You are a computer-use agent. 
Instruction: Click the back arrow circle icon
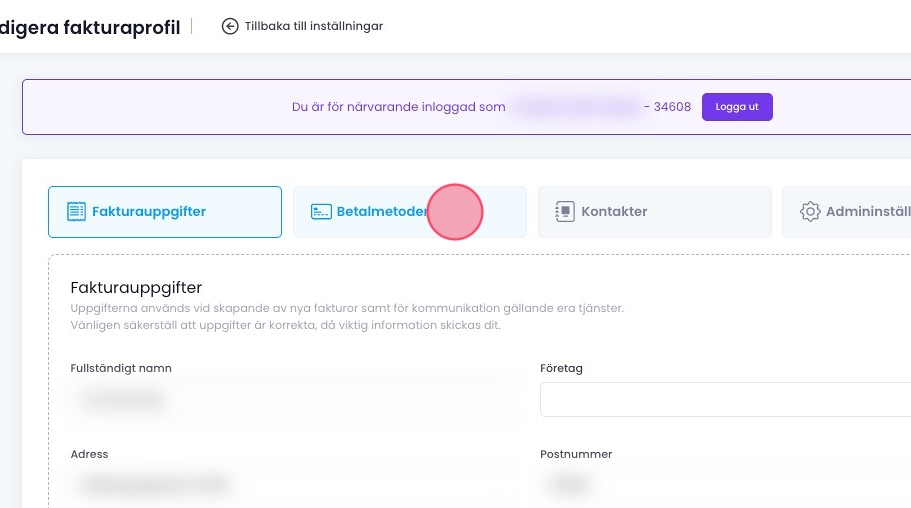point(231,26)
